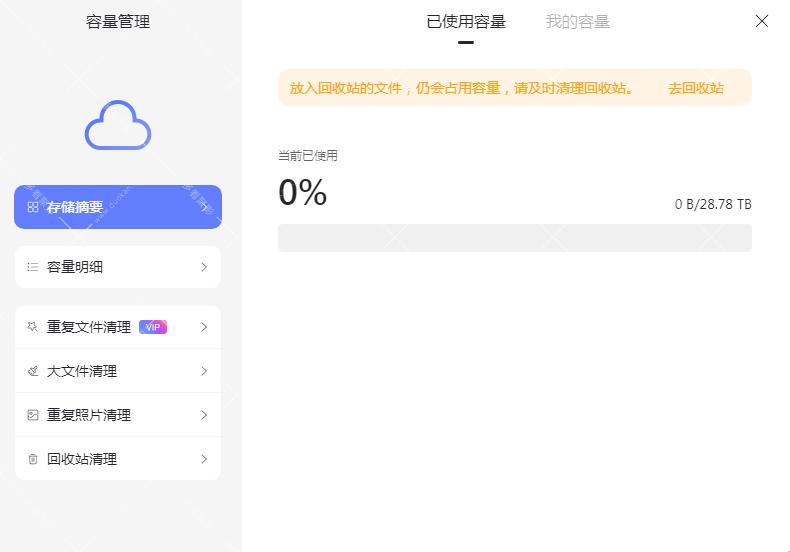The height and width of the screenshot is (552, 790).
Task: Open the 大文件清理 menu entry
Action: [x=118, y=371]
